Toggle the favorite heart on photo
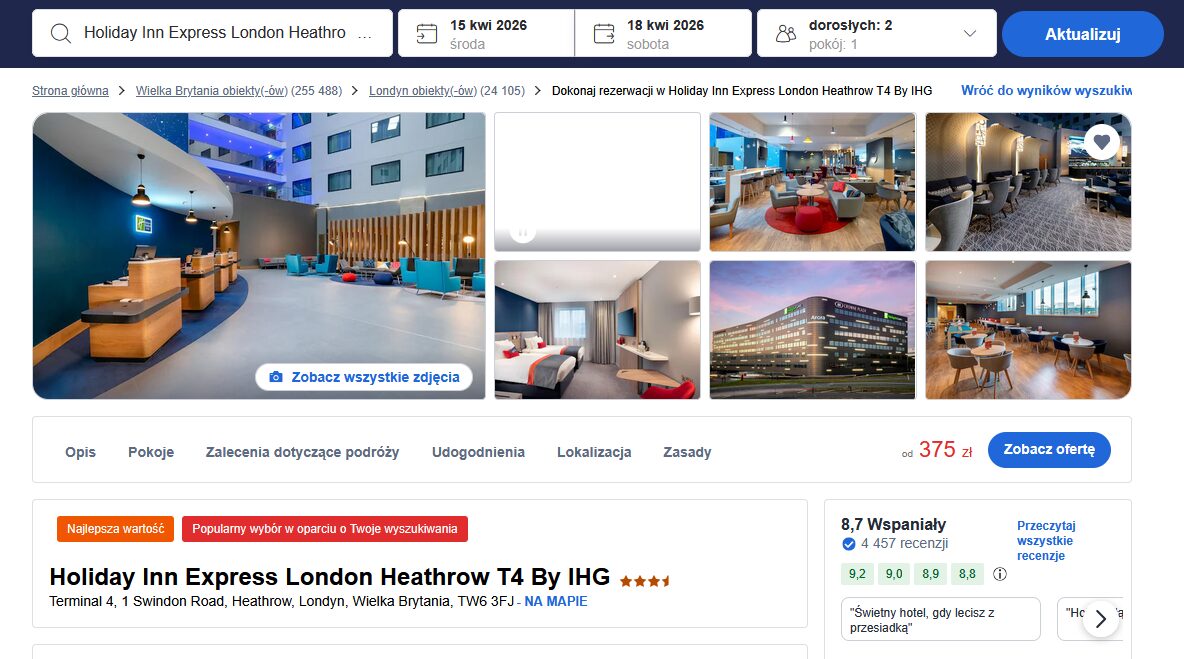Viewport: 1184px width, 659px height. pos(1101,141)
